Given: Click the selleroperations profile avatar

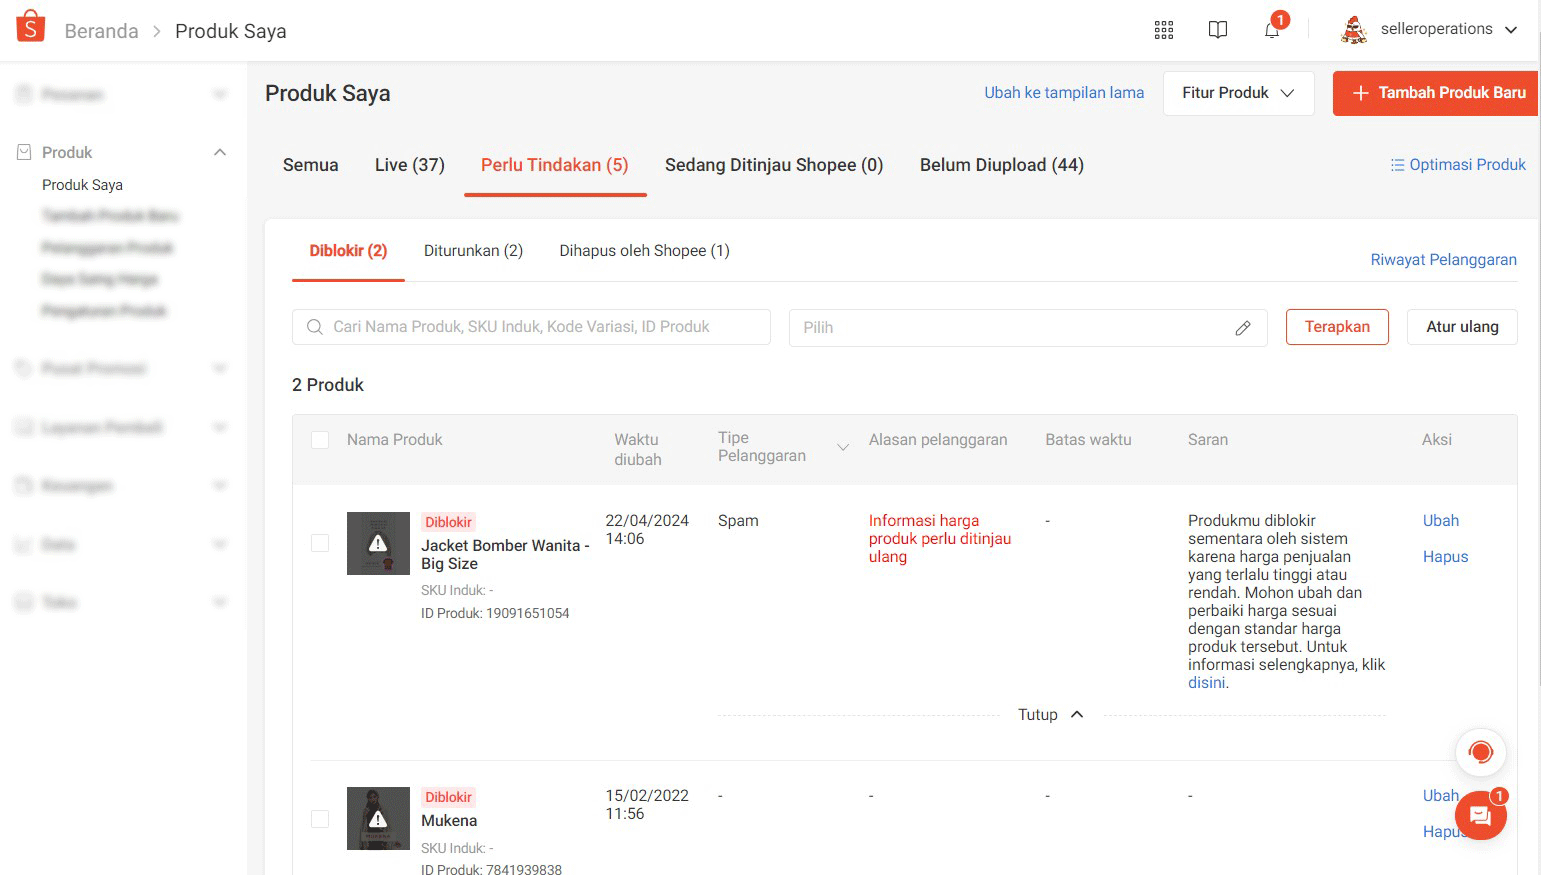Looking at the screenshot, I should (1354, 30).
